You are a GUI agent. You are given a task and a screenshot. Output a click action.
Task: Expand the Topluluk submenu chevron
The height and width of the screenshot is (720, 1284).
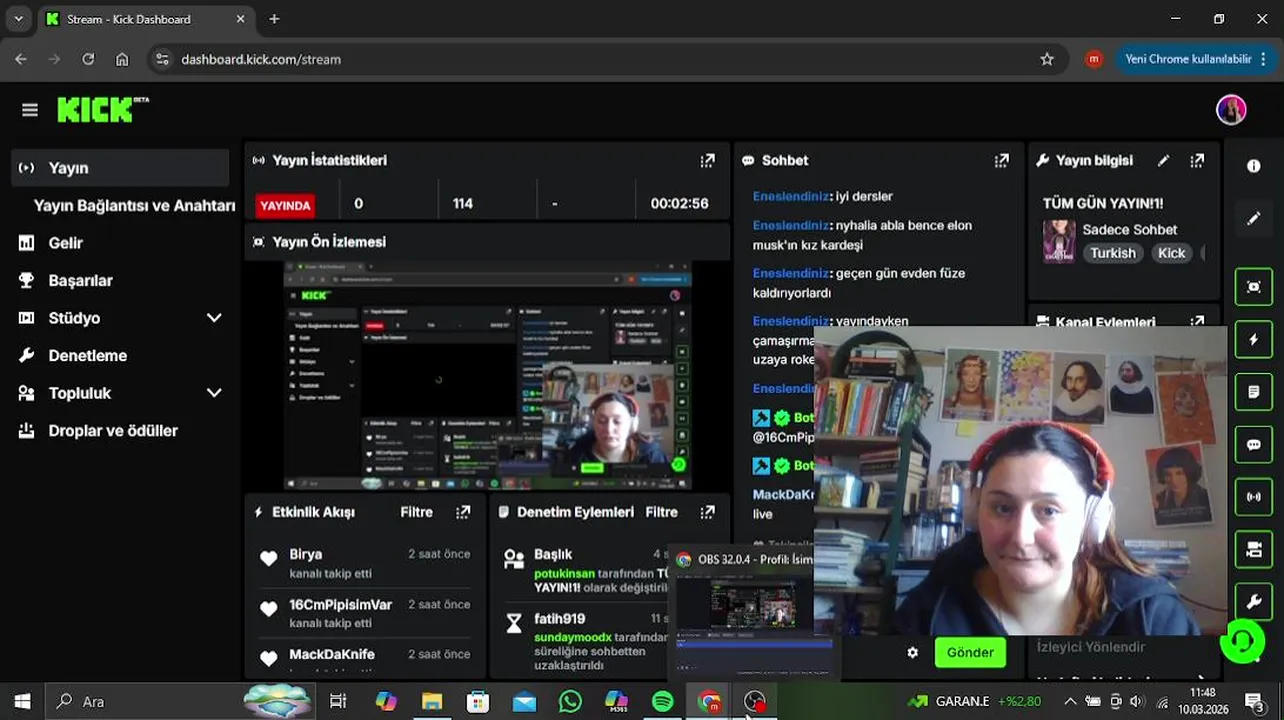coord(214,393)
